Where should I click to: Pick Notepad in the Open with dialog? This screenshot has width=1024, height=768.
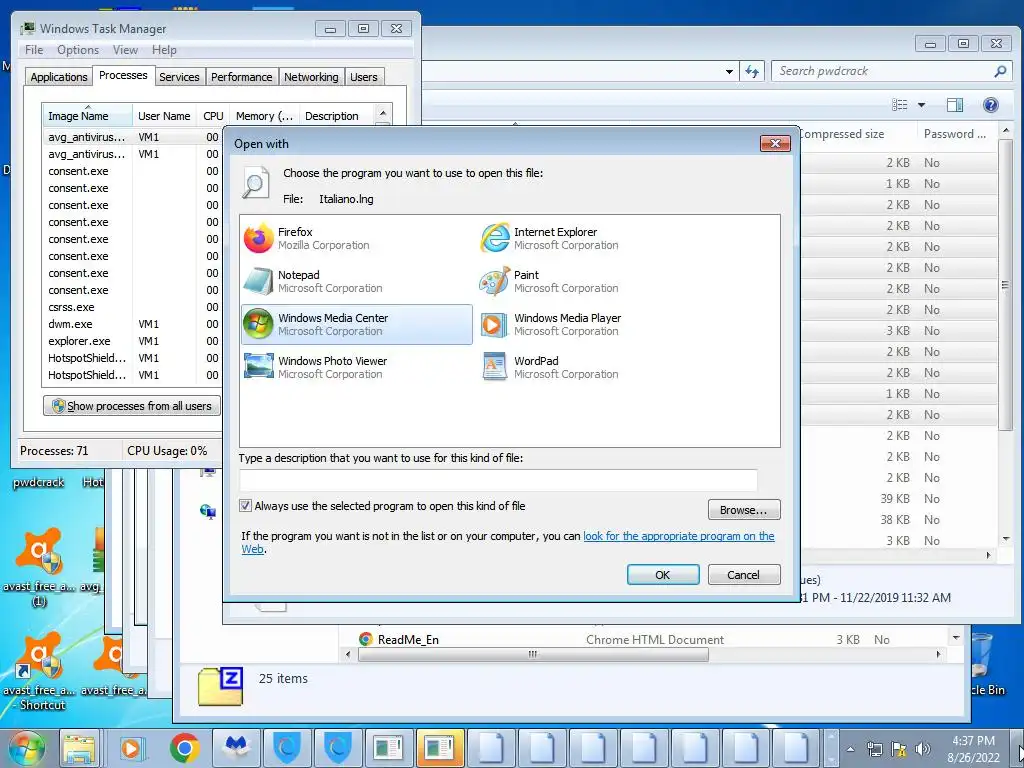click(357, 281)
